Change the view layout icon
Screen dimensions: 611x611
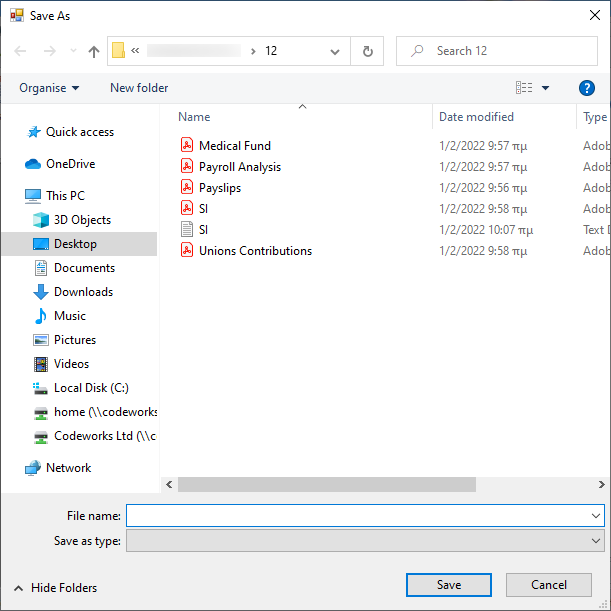(x=524, y=88)
